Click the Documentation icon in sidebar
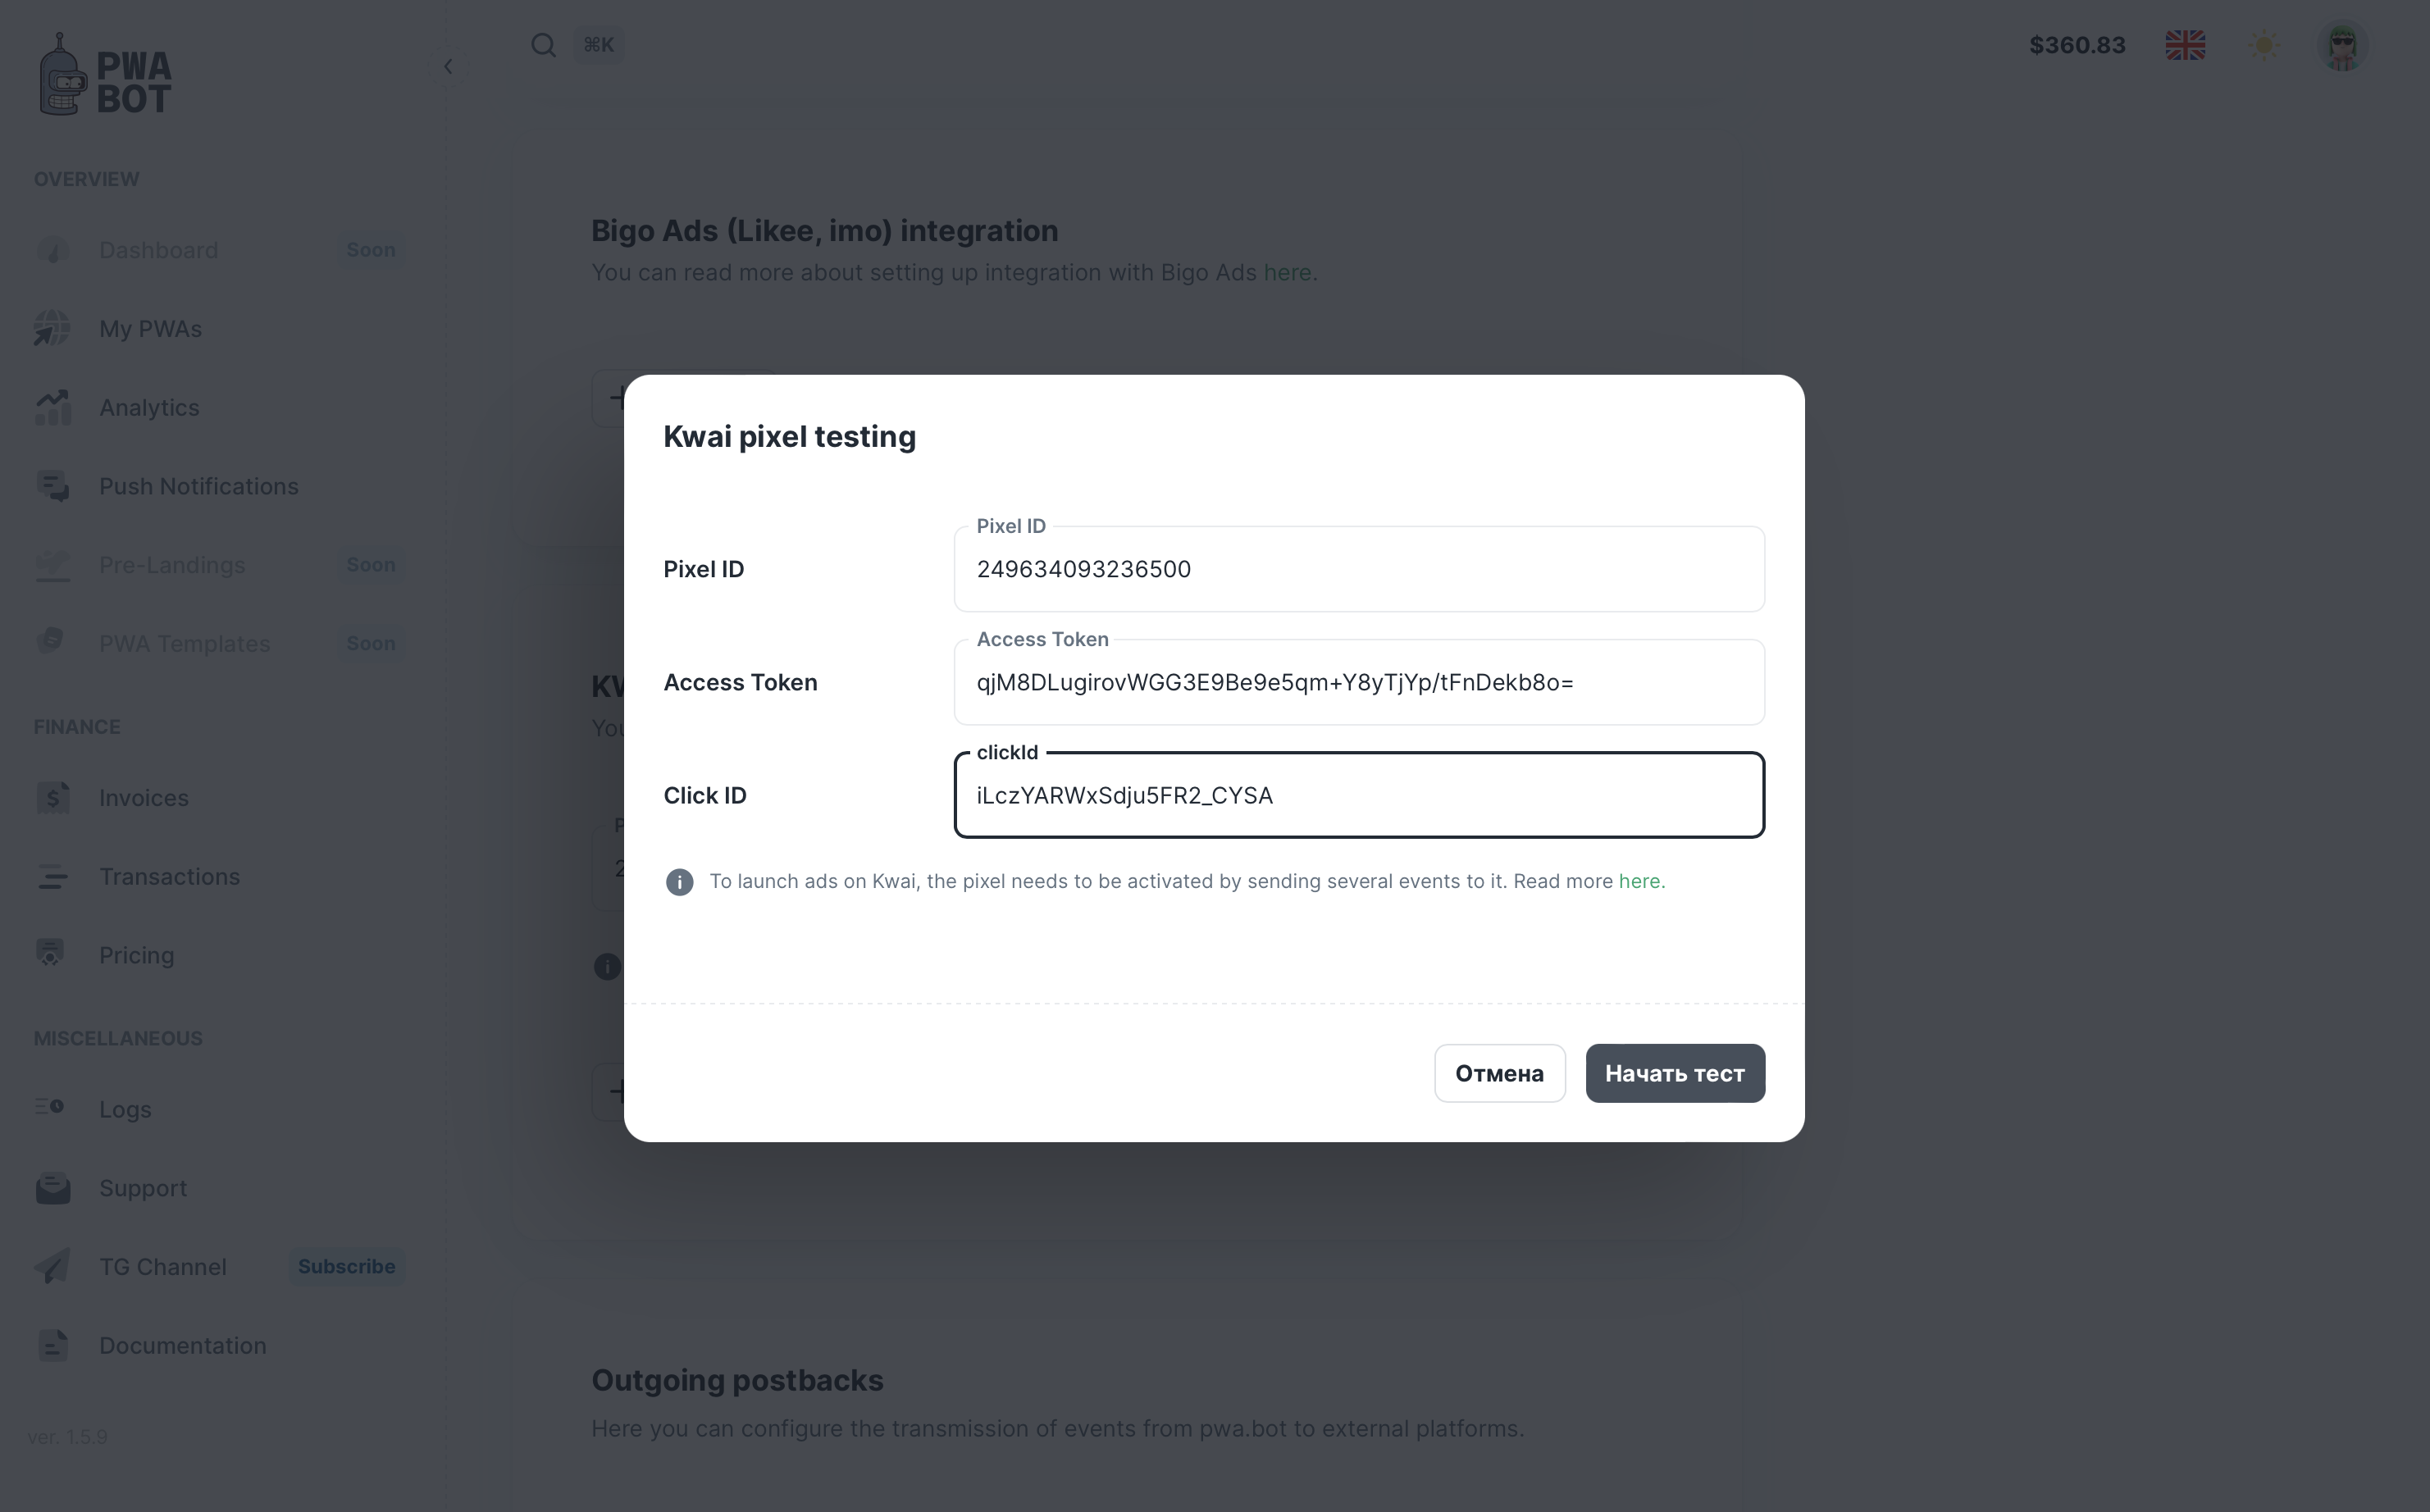This screenshot has width=2430, height=1512. coord(53,1346)
